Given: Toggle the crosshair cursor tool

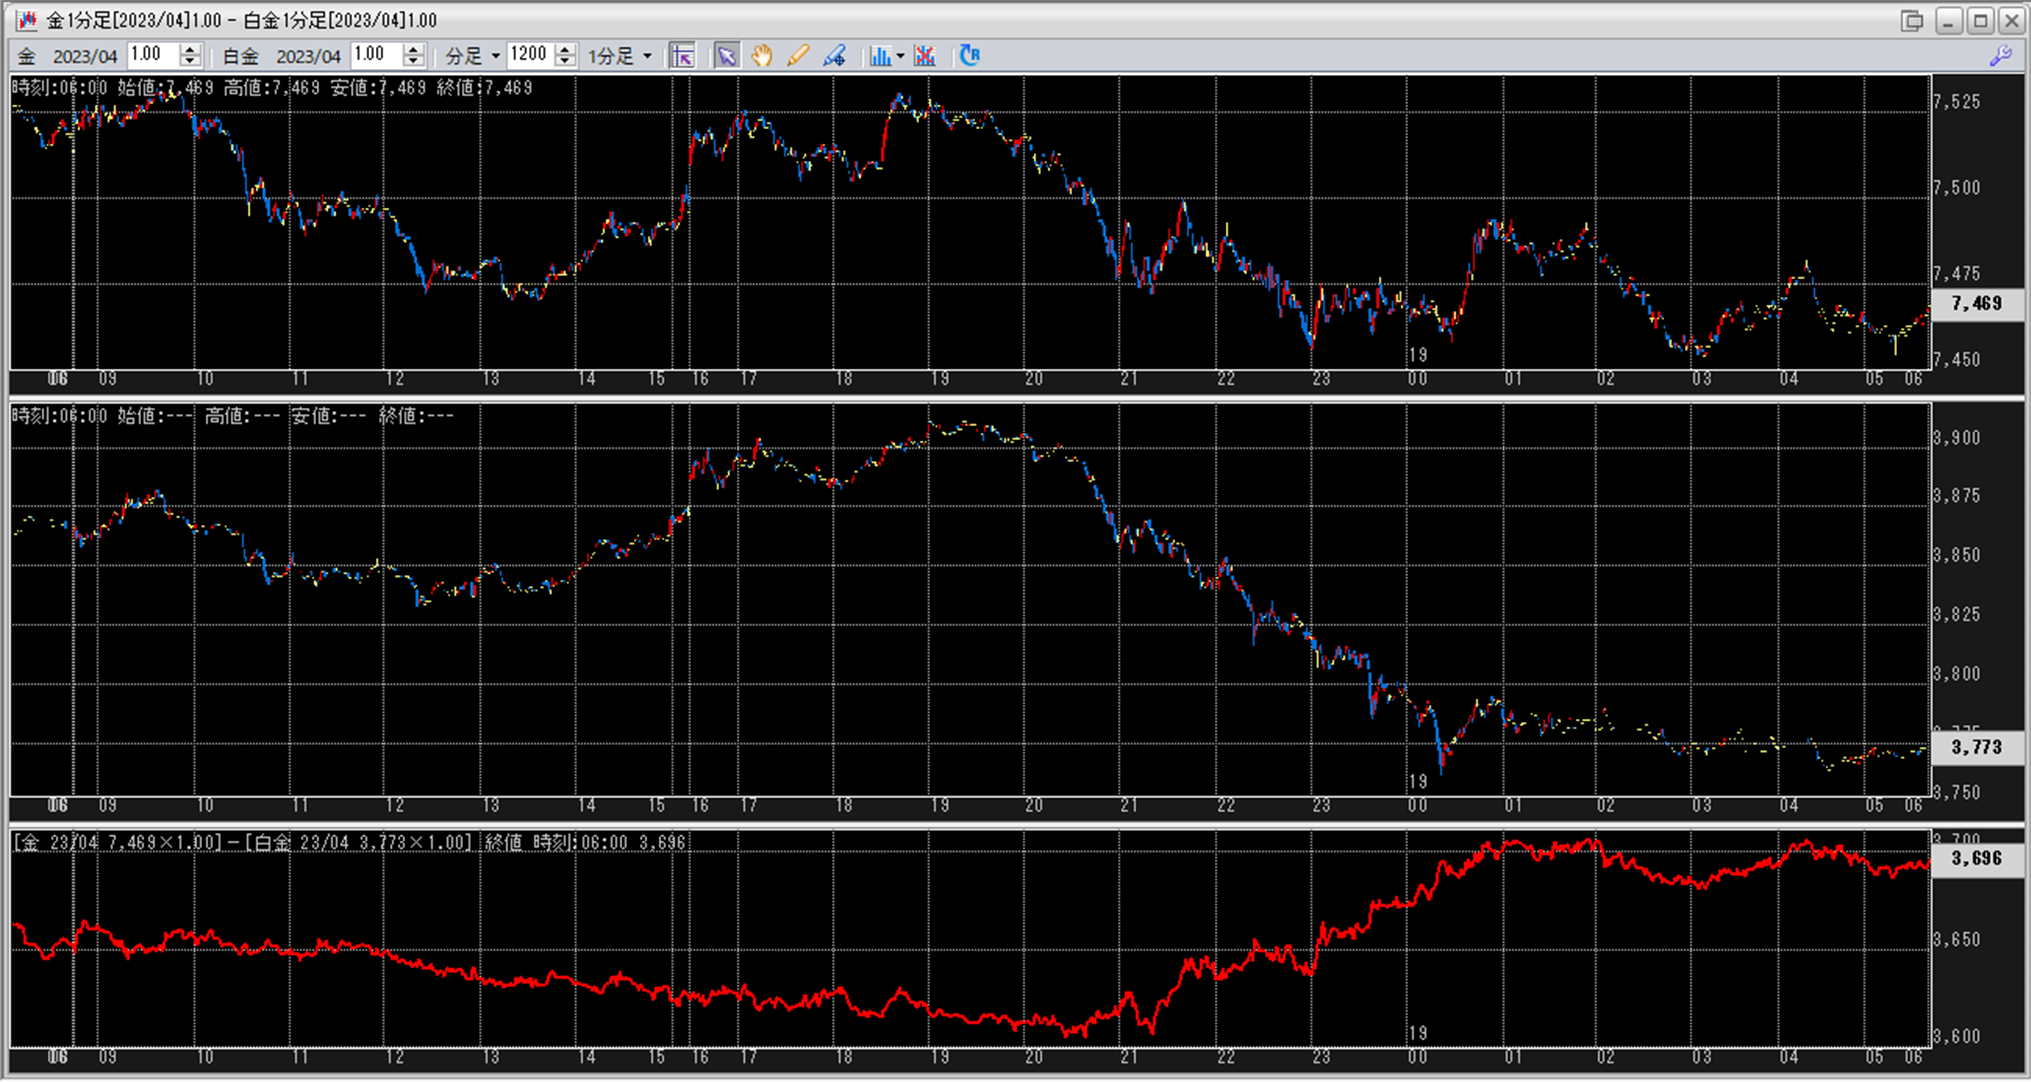Looking at the screenshot, I should tap(682, 56).
